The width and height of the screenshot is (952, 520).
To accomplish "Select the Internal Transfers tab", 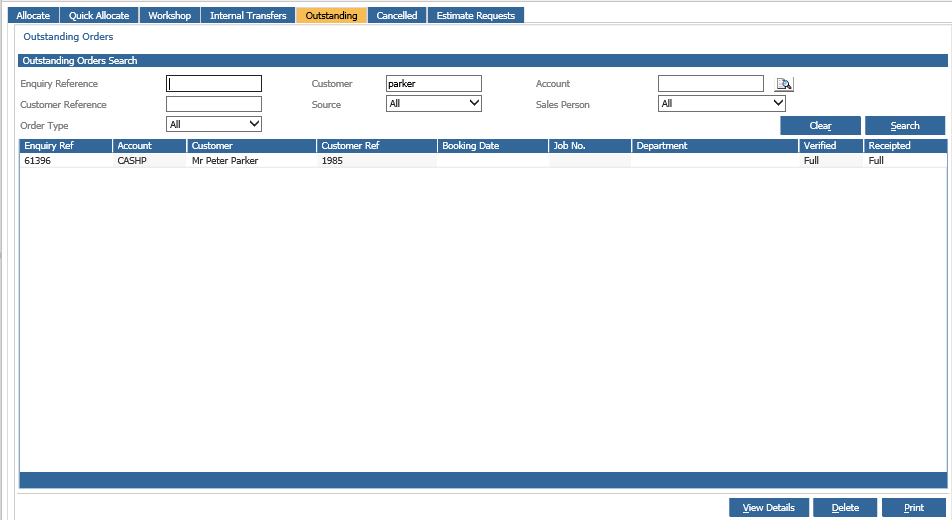I will (248, 15).
